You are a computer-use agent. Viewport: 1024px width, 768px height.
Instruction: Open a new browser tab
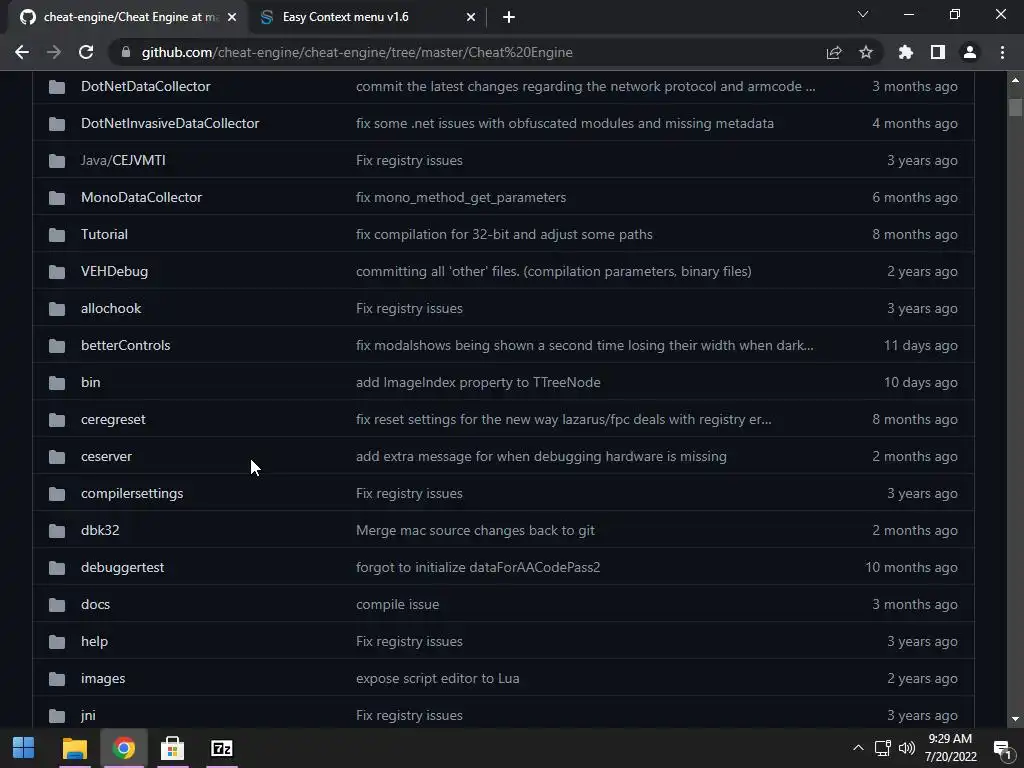pos(509,18)
